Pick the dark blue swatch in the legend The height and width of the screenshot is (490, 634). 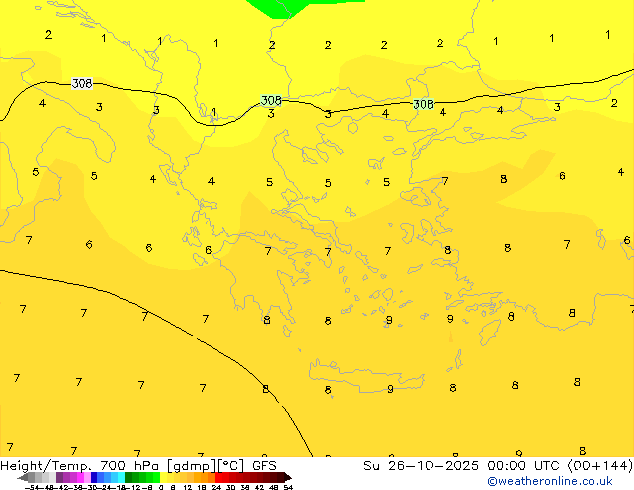pyautogui.click(x=94, y=478)
